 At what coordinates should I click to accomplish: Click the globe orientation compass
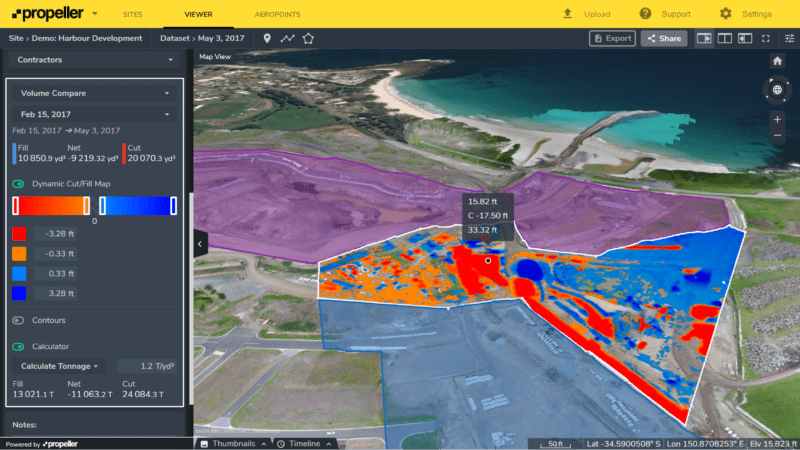click(777, 90)
